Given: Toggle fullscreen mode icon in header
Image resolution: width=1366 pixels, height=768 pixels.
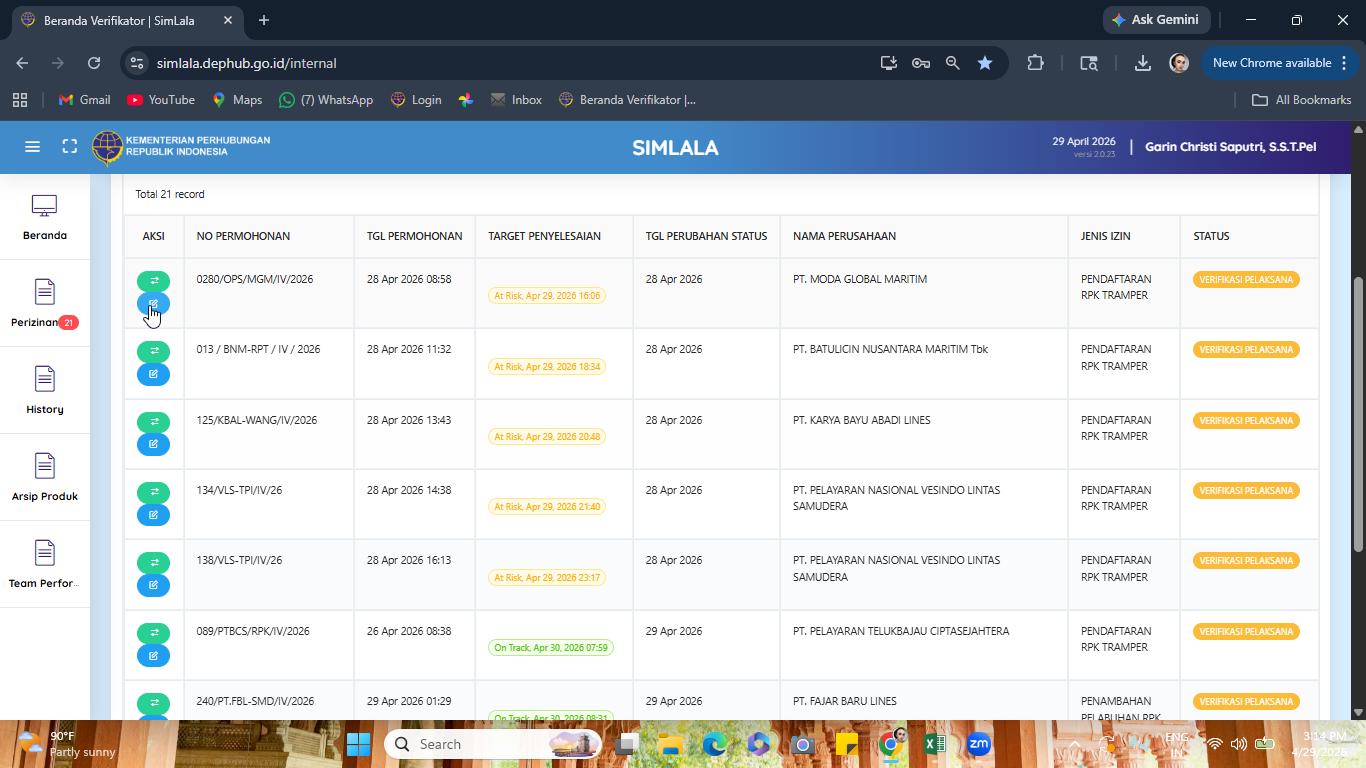Looking at the screenshot, I should click(69, 147).
